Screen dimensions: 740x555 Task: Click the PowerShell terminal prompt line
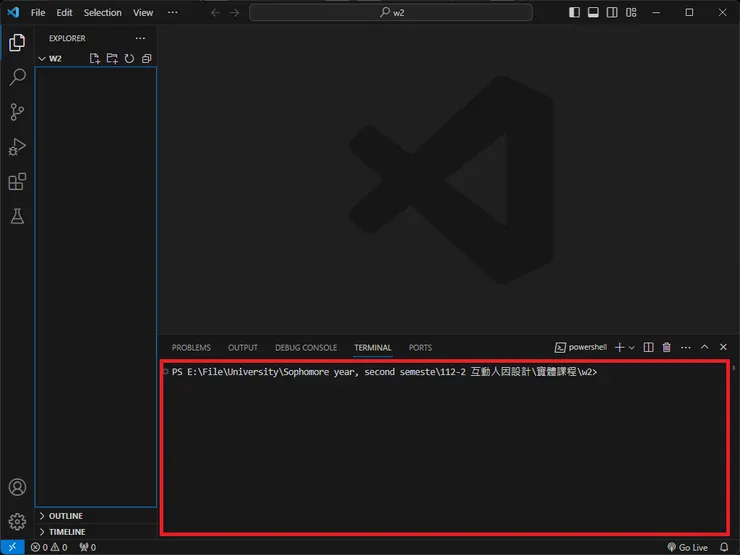point(384,372)
